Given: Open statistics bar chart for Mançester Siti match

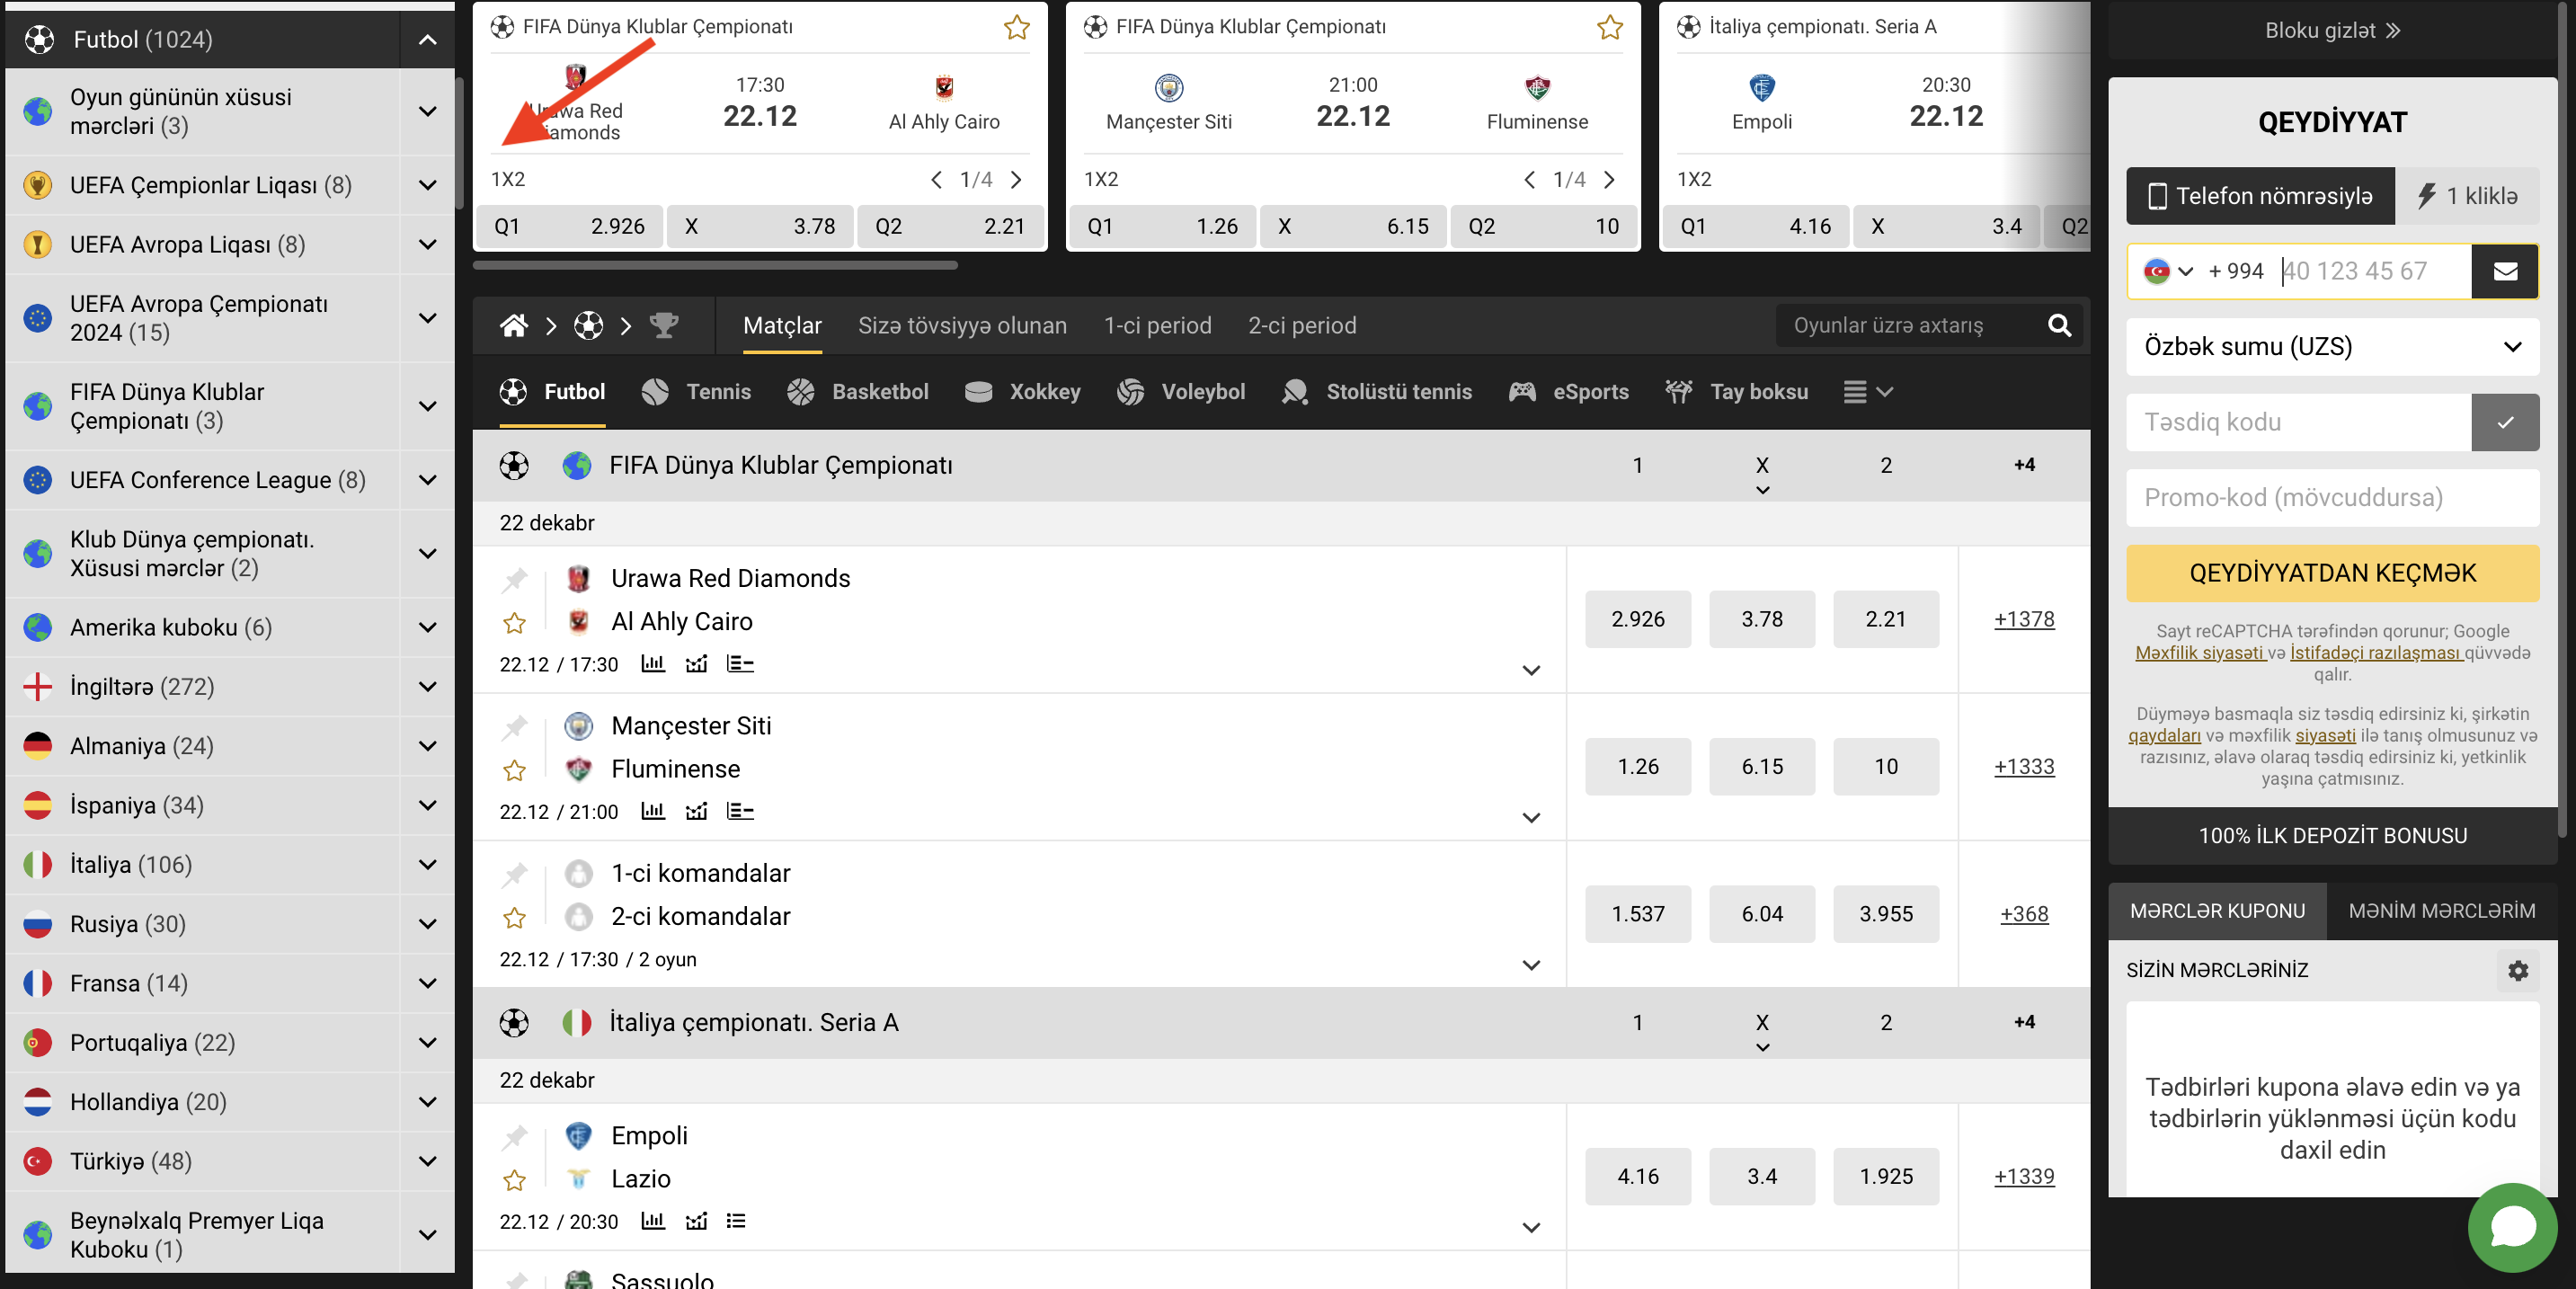Looking at the screenshot, I should pyautogui.click(x=653, y=810).
